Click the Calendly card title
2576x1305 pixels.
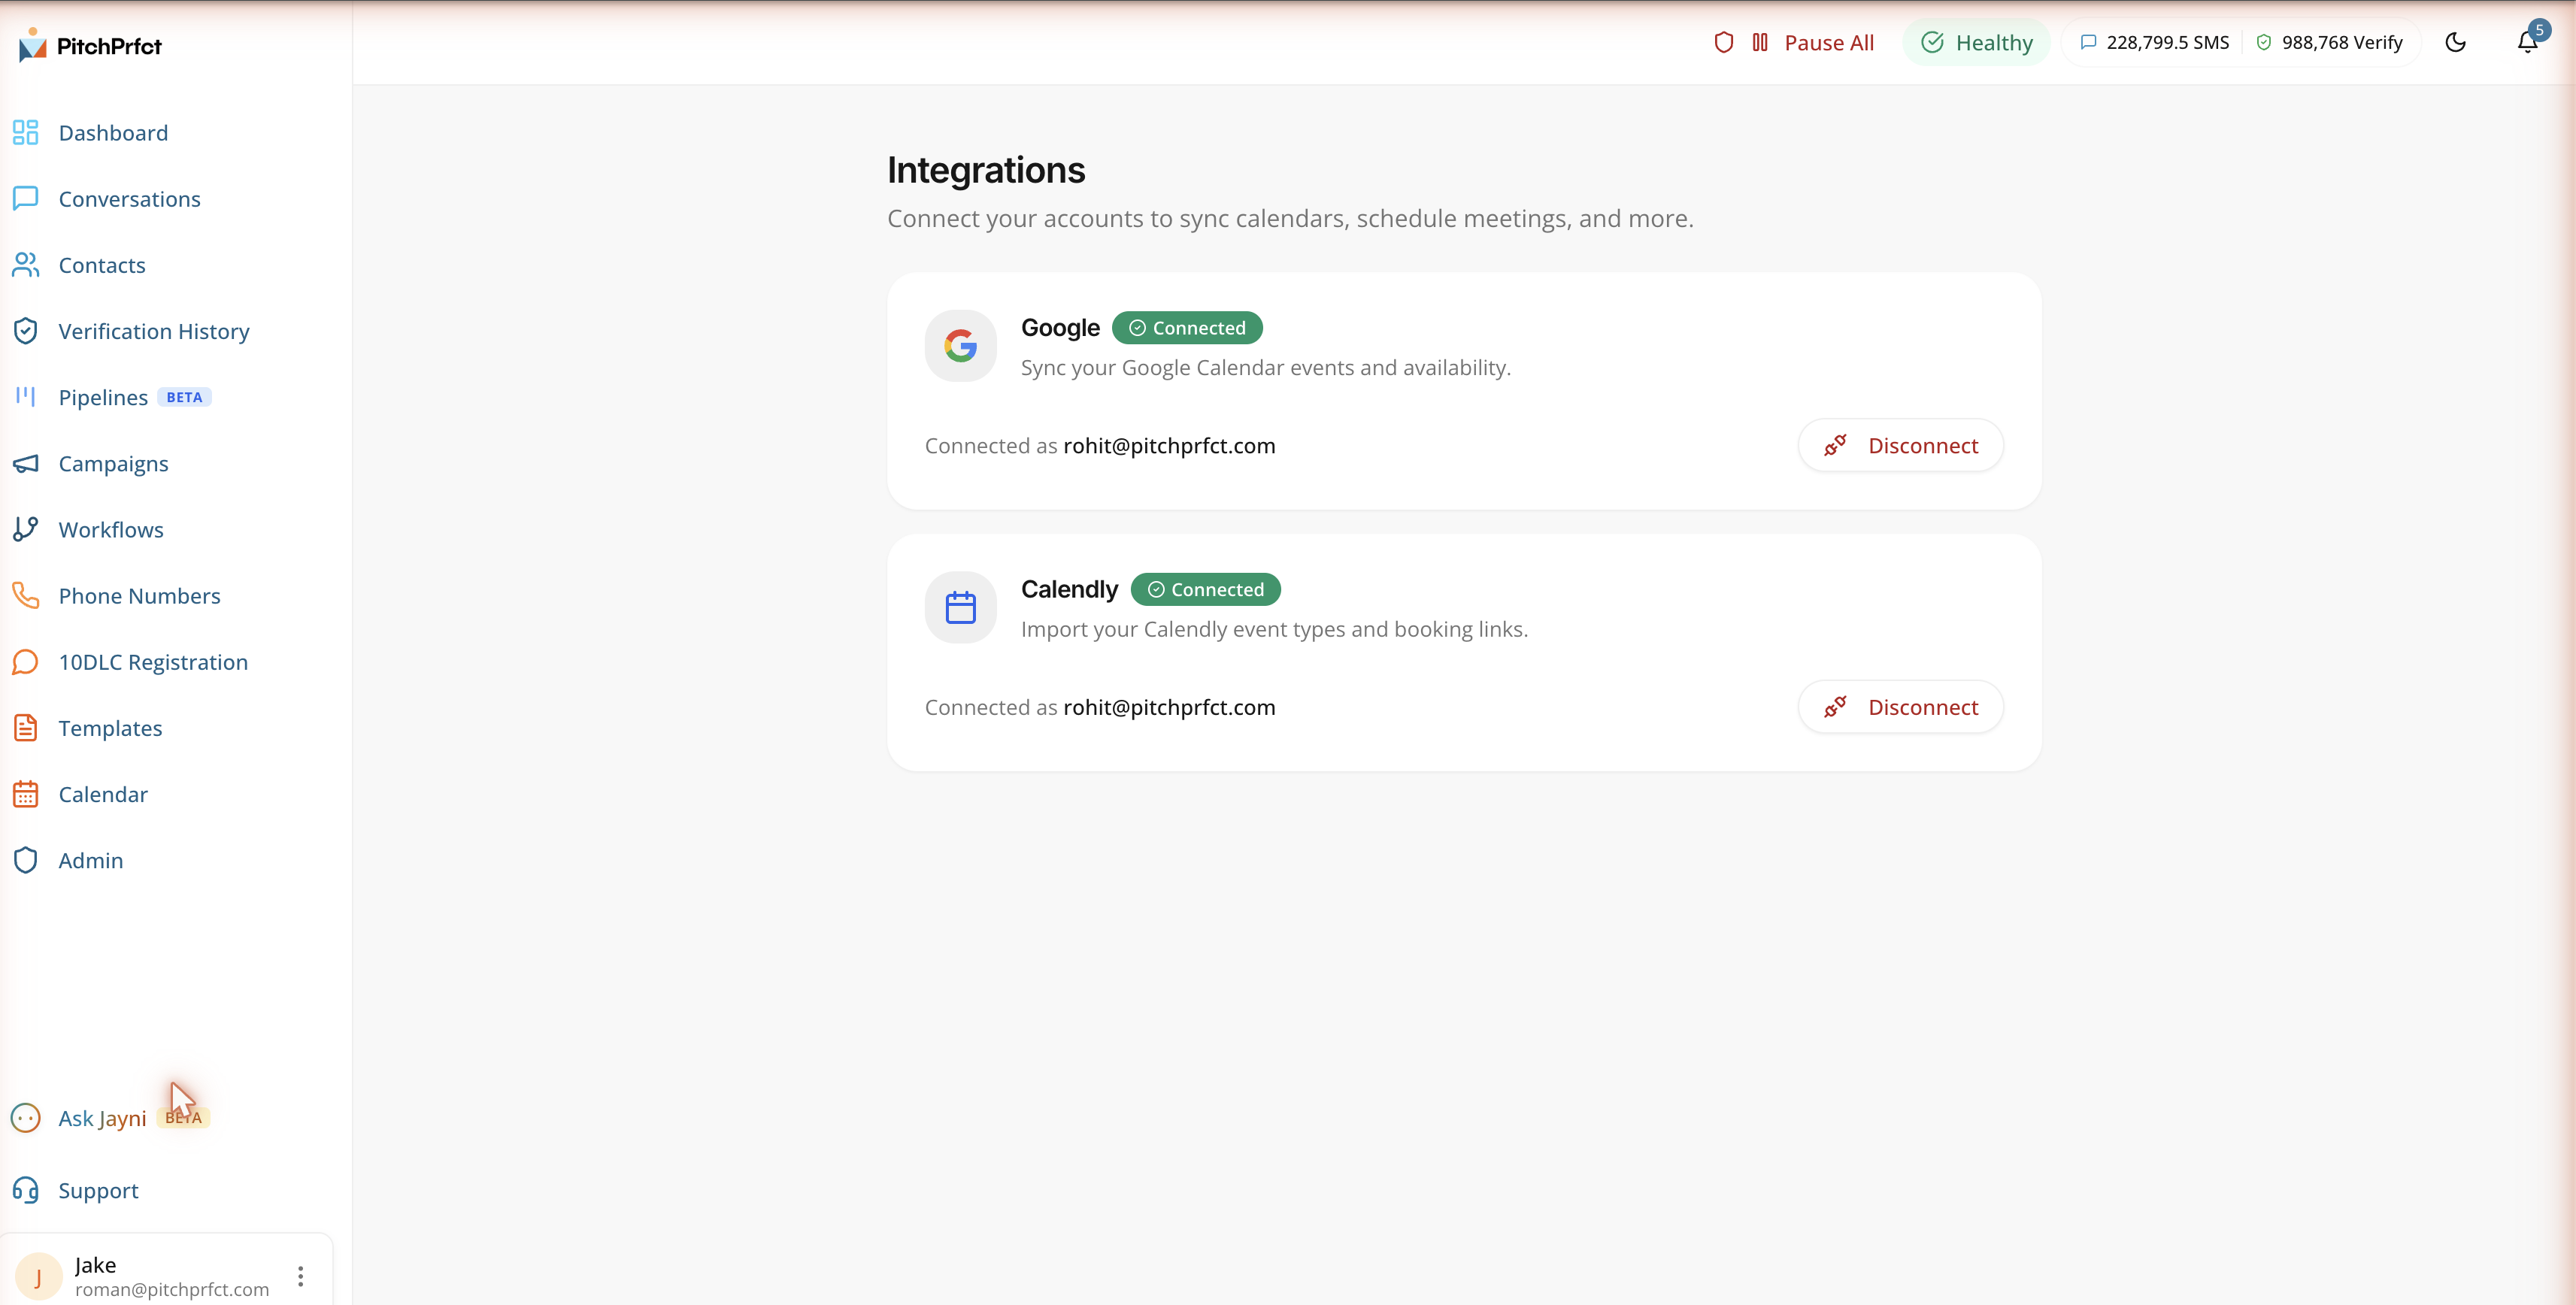tap(1069, 589)
